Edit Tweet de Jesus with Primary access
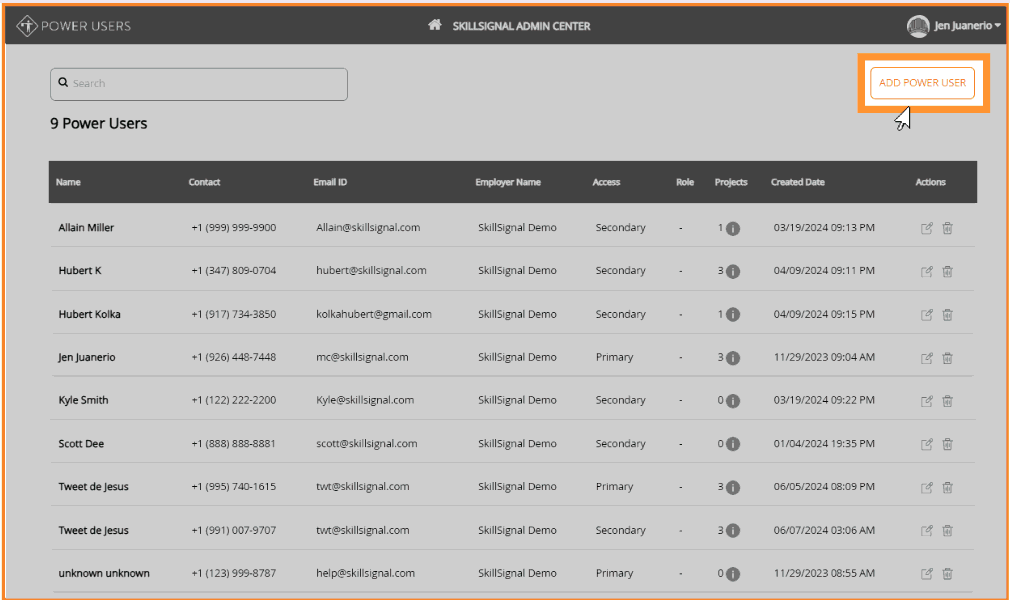 [x=926, y=487]
